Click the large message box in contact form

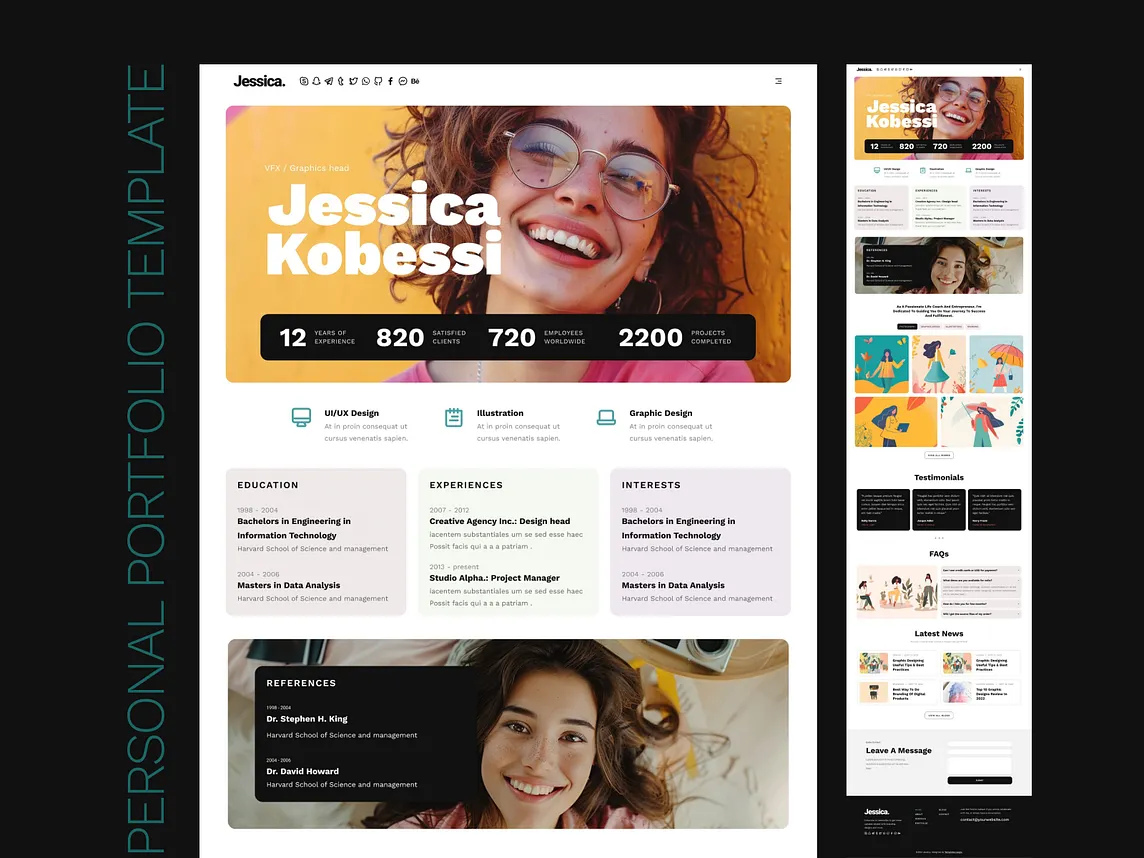click(979, 765)
